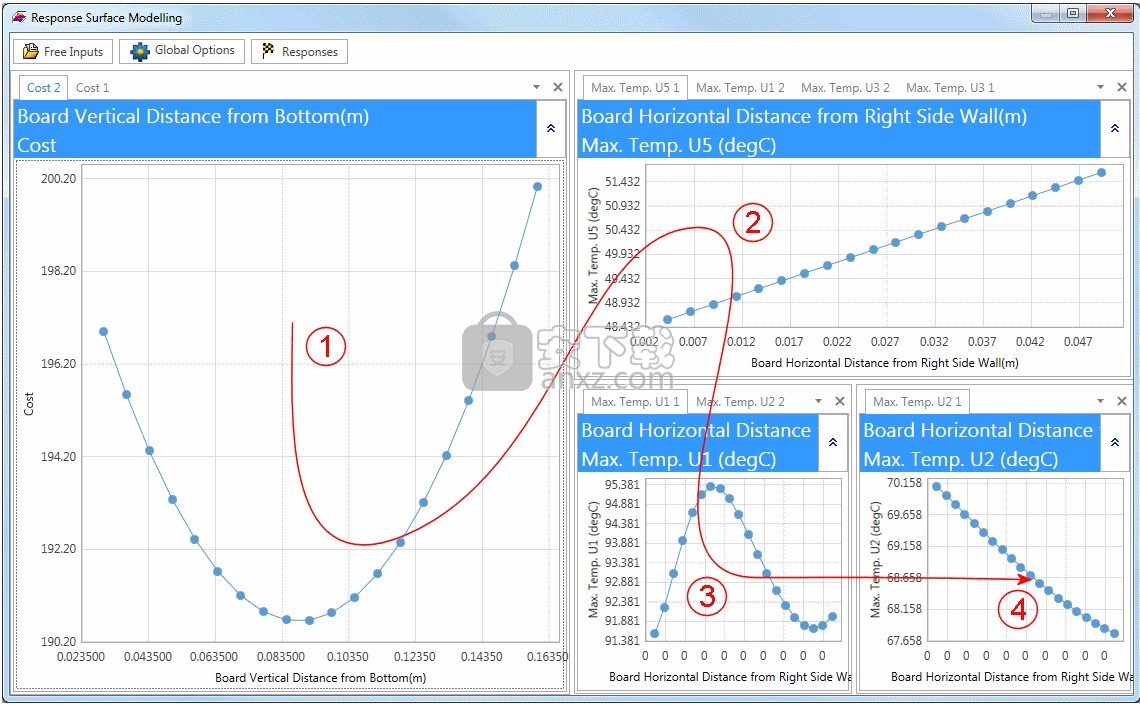Click the 'Max. Temp. U1 (degC)' header text
Viewport: 1140px width, 706px height.
point(679,460)
